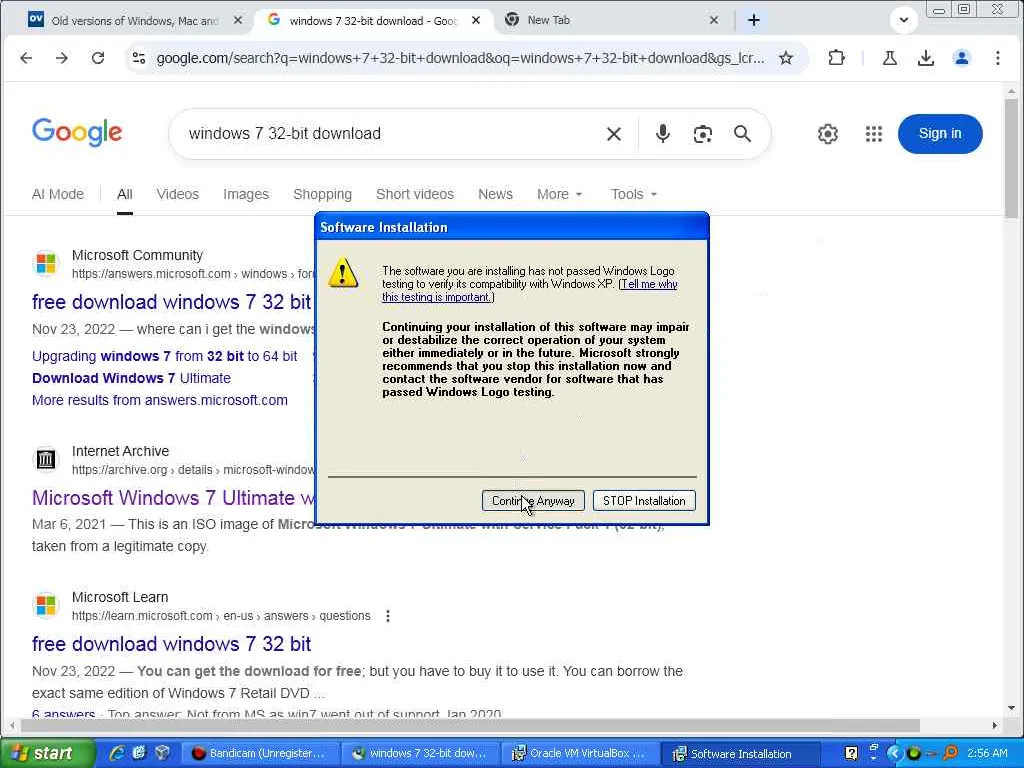Select the Short videos search tab
1024x768 pixels.
pos(415,194)
